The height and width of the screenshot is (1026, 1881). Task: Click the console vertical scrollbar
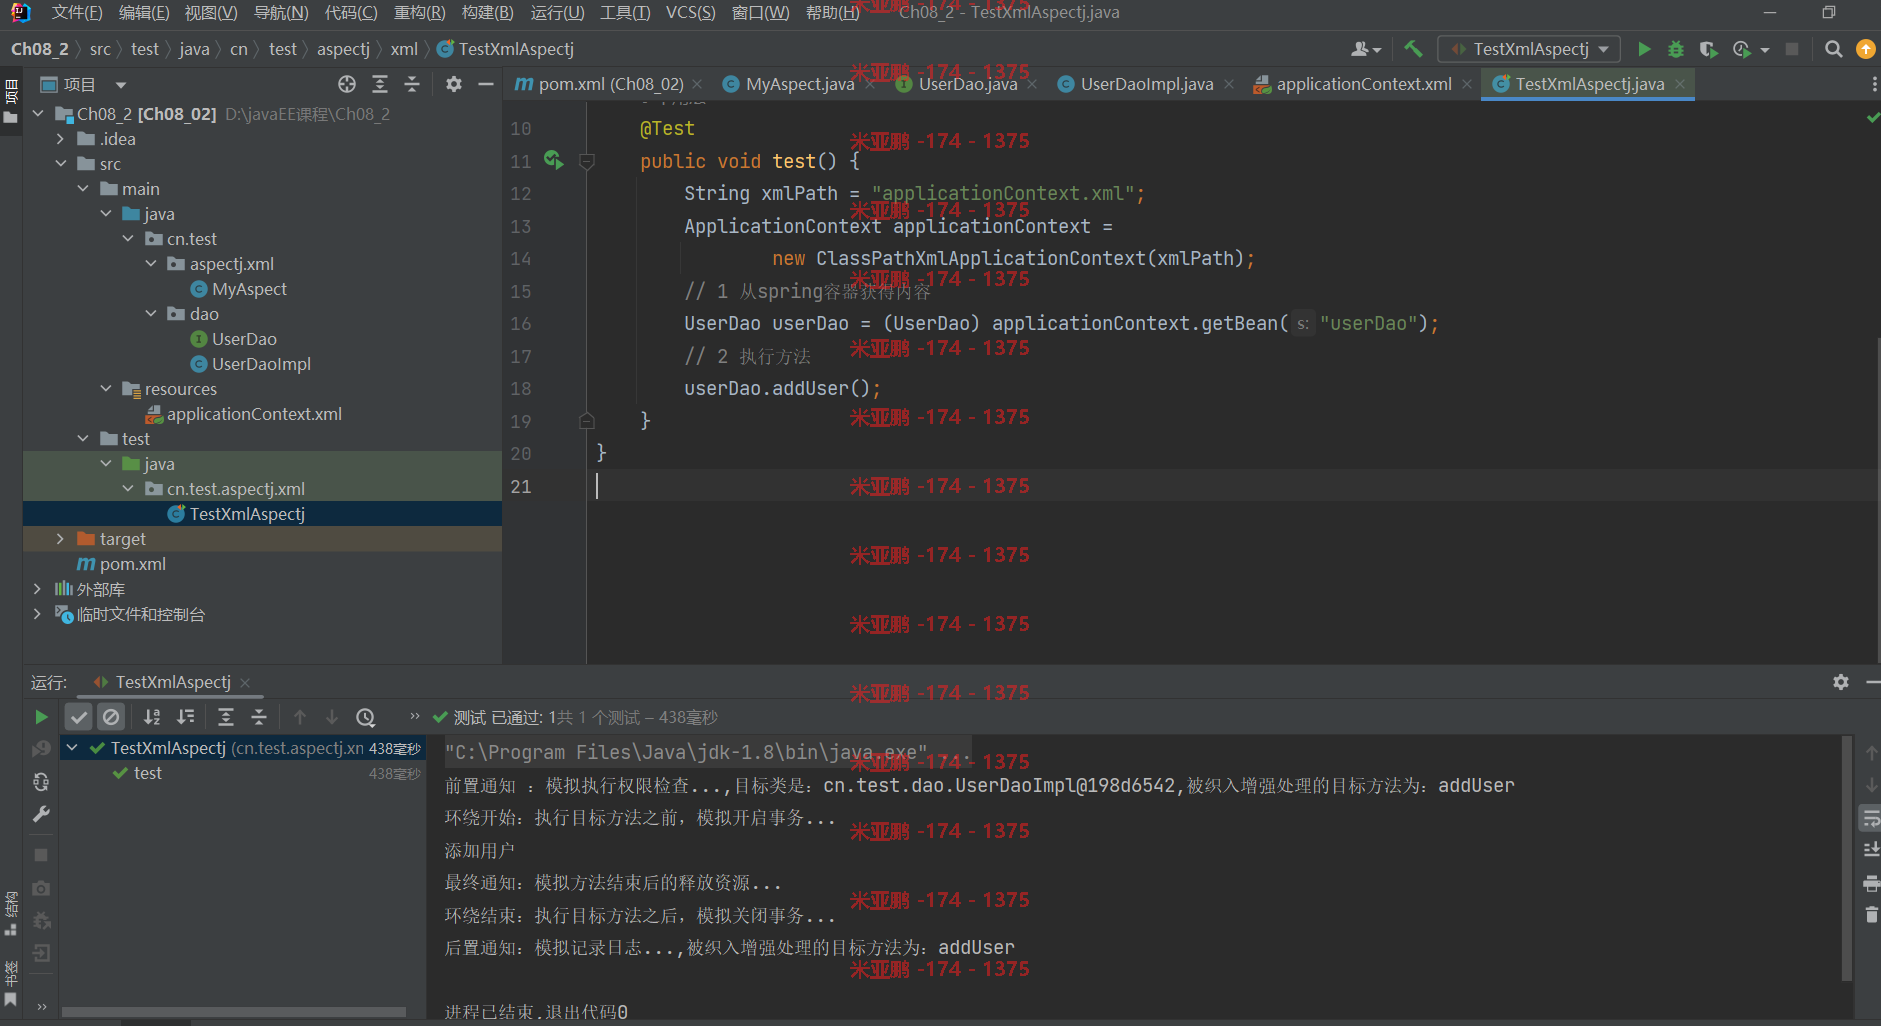click(x=1845, y=860)
